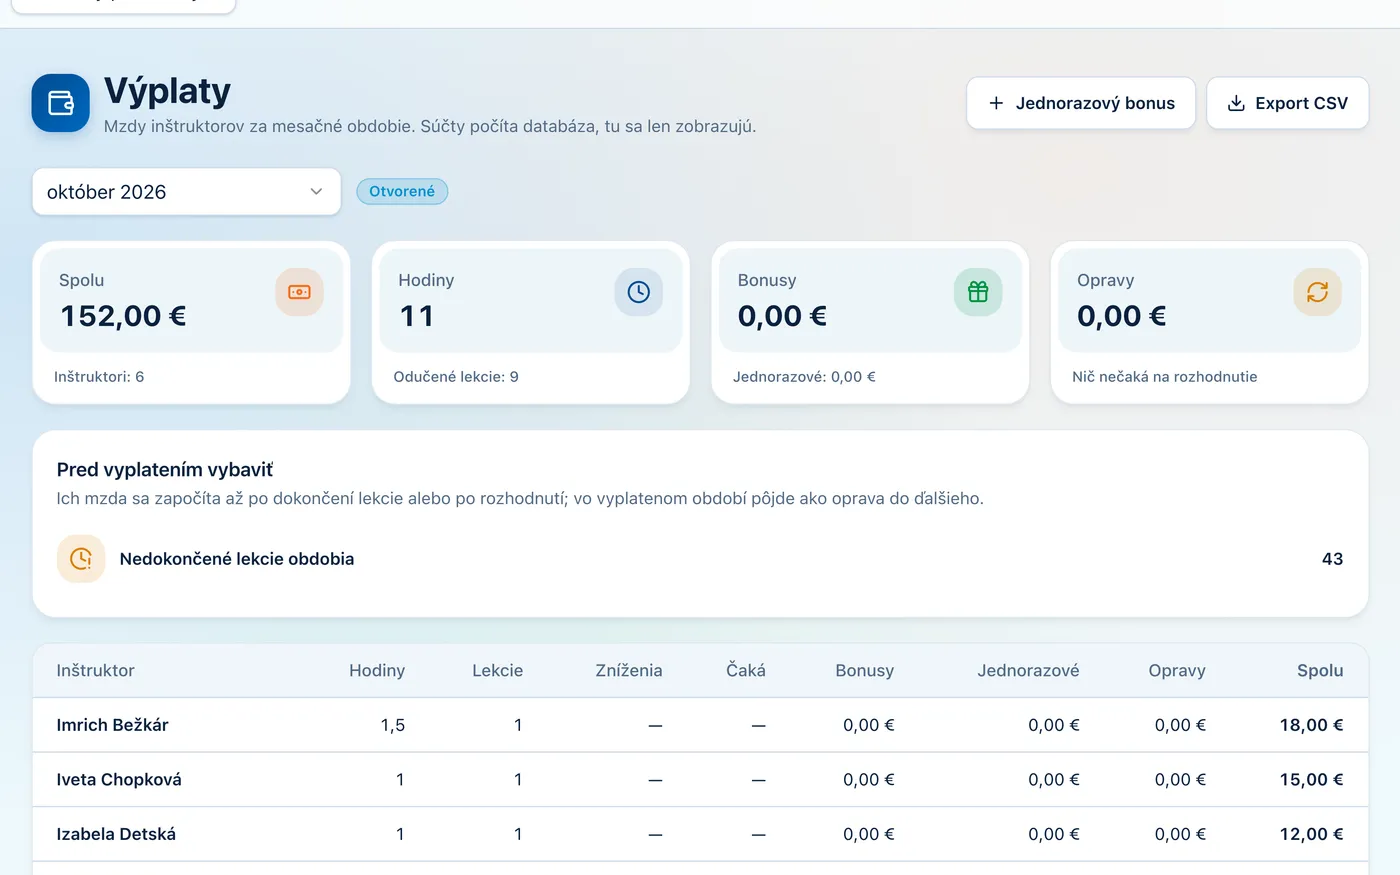Screen dimensions: 1400x875
Task: Click the count 43 of unfinished lessons
Action: point(1332,559)
